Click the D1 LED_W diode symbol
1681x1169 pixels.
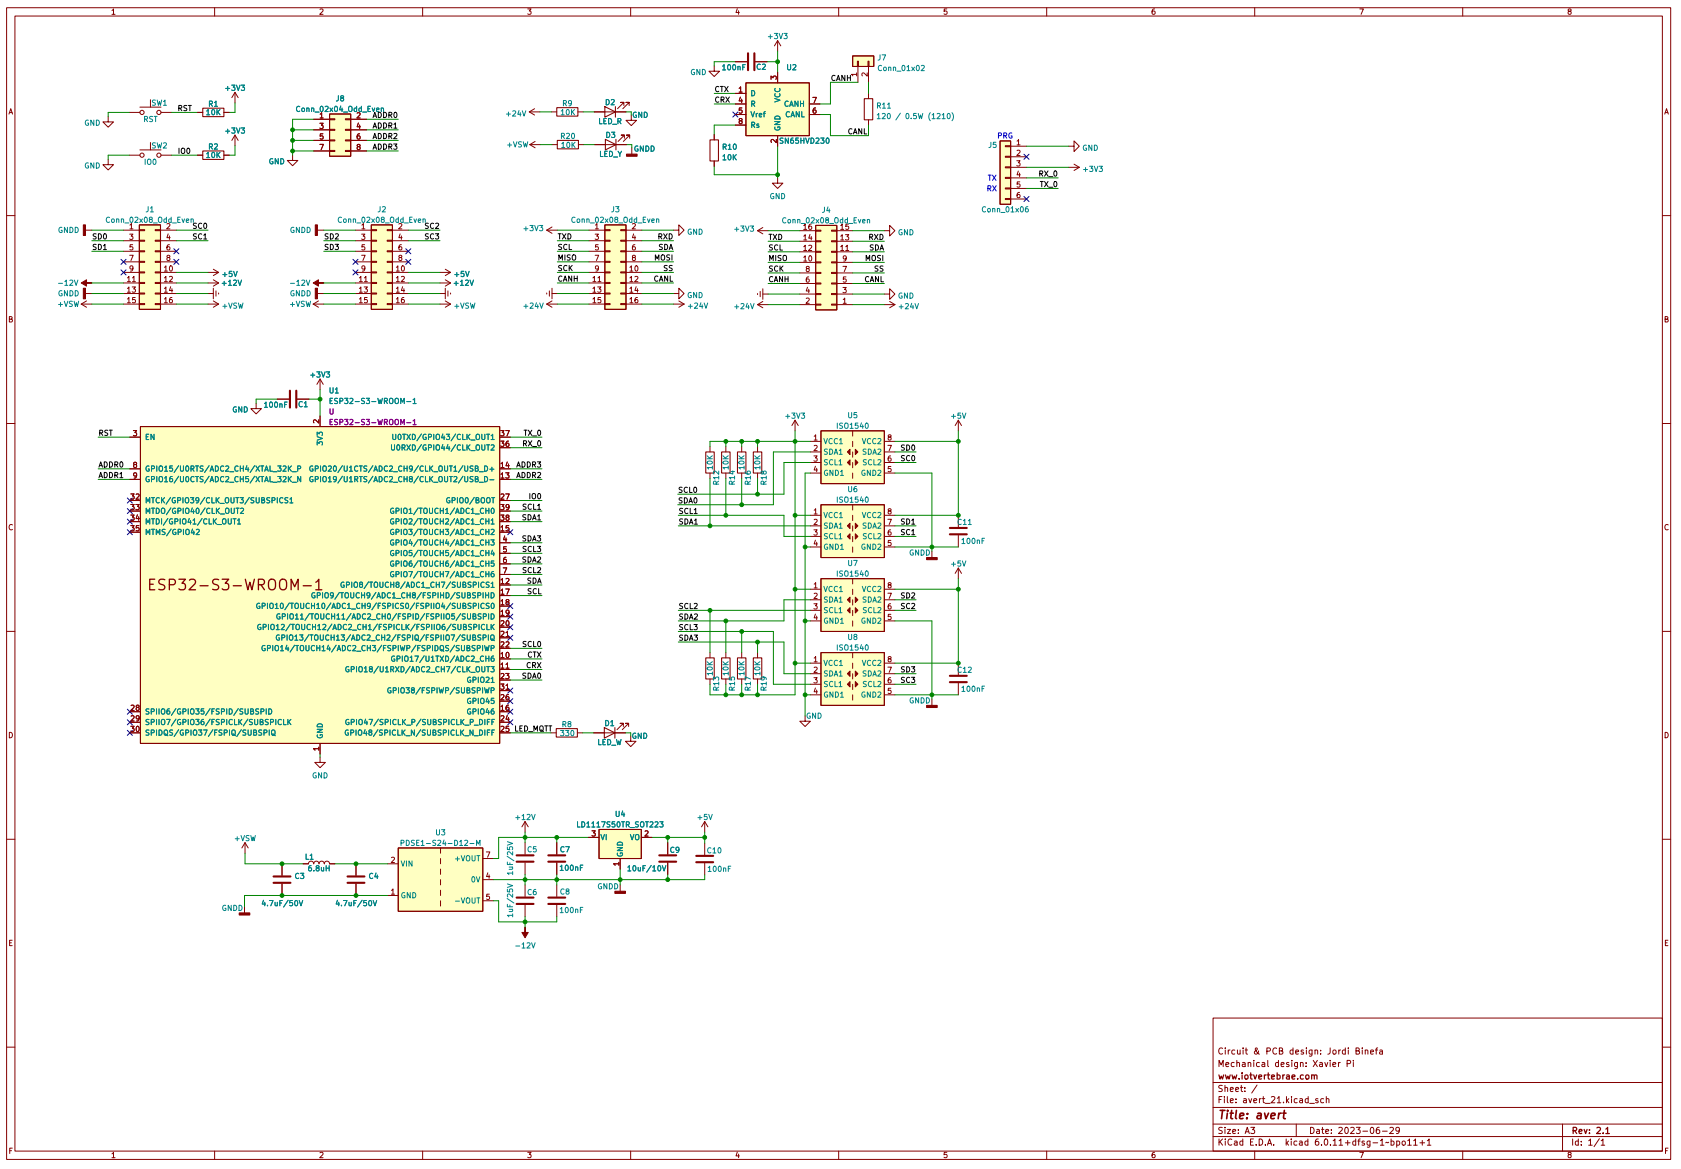coord(610,732)
